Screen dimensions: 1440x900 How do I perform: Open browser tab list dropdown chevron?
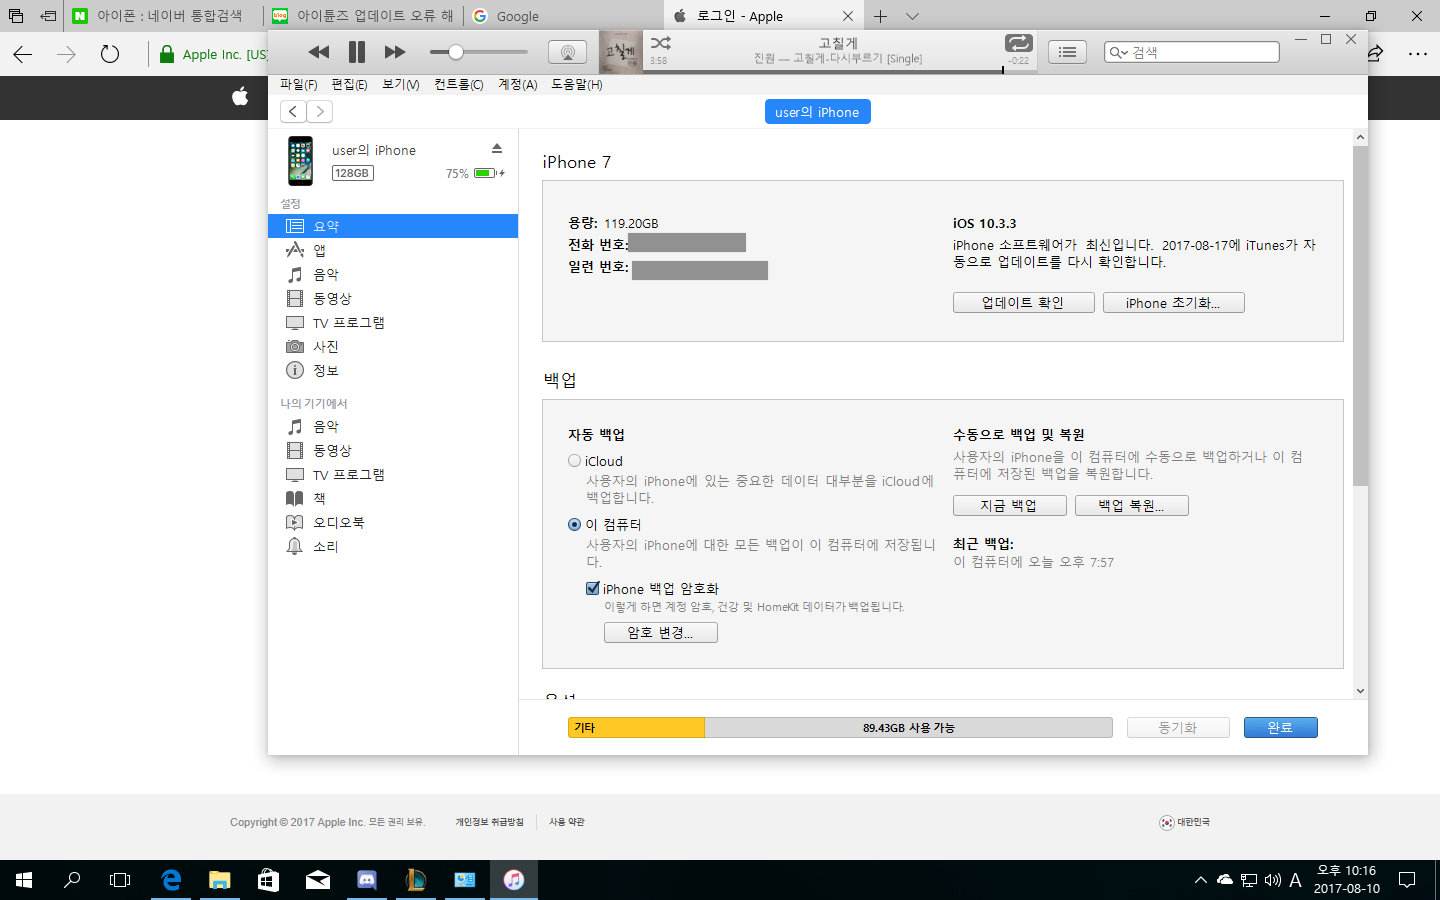[x=912, y=16]
